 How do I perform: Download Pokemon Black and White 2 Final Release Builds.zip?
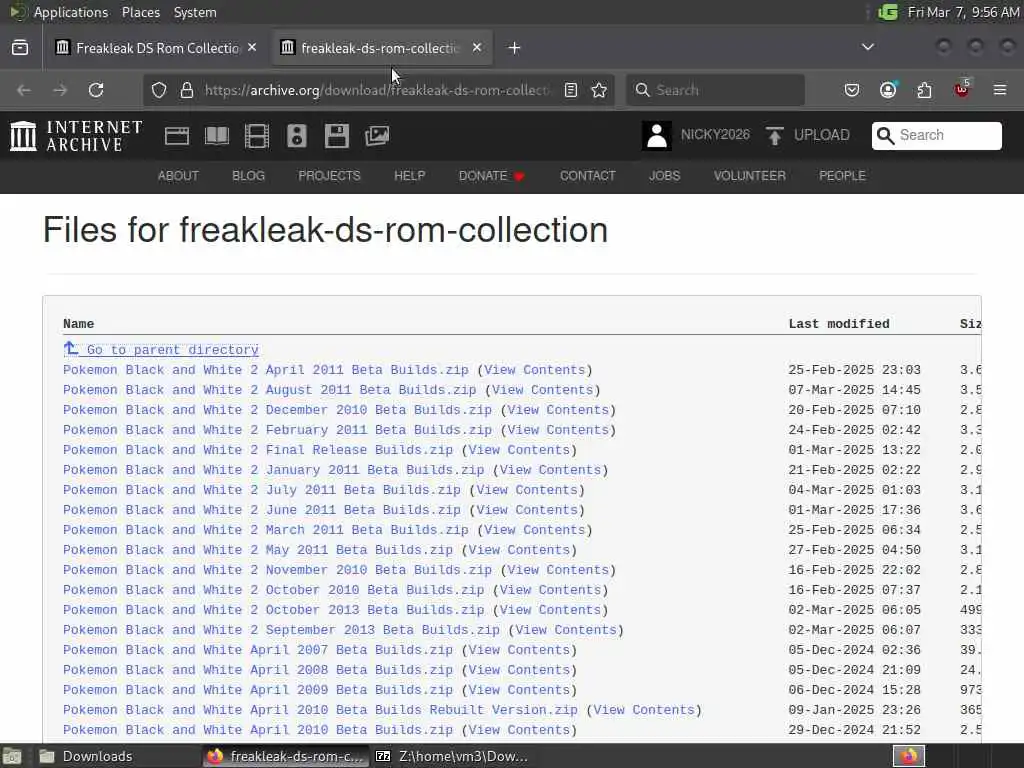coord(258,450)
